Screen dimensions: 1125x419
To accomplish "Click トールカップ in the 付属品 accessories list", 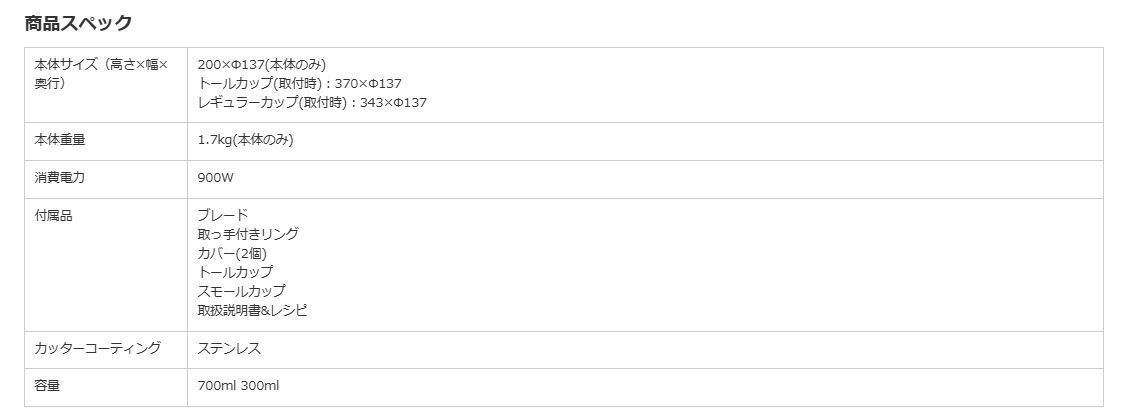I will tap(235, 272).
